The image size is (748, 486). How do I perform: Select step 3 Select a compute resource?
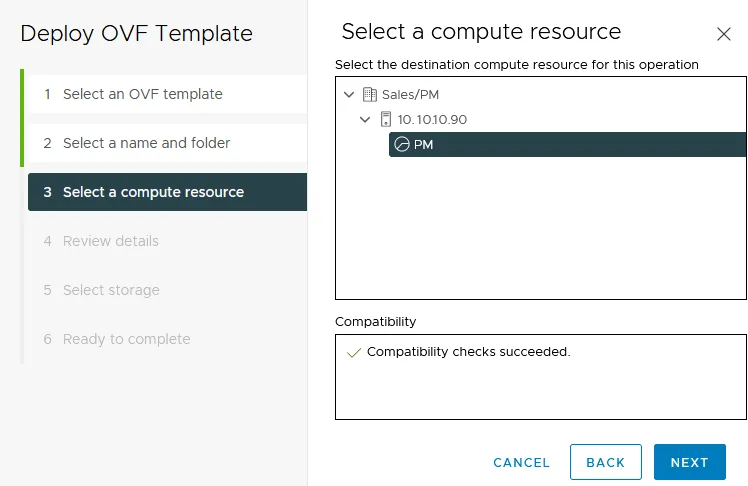click(x=153, y=192)
